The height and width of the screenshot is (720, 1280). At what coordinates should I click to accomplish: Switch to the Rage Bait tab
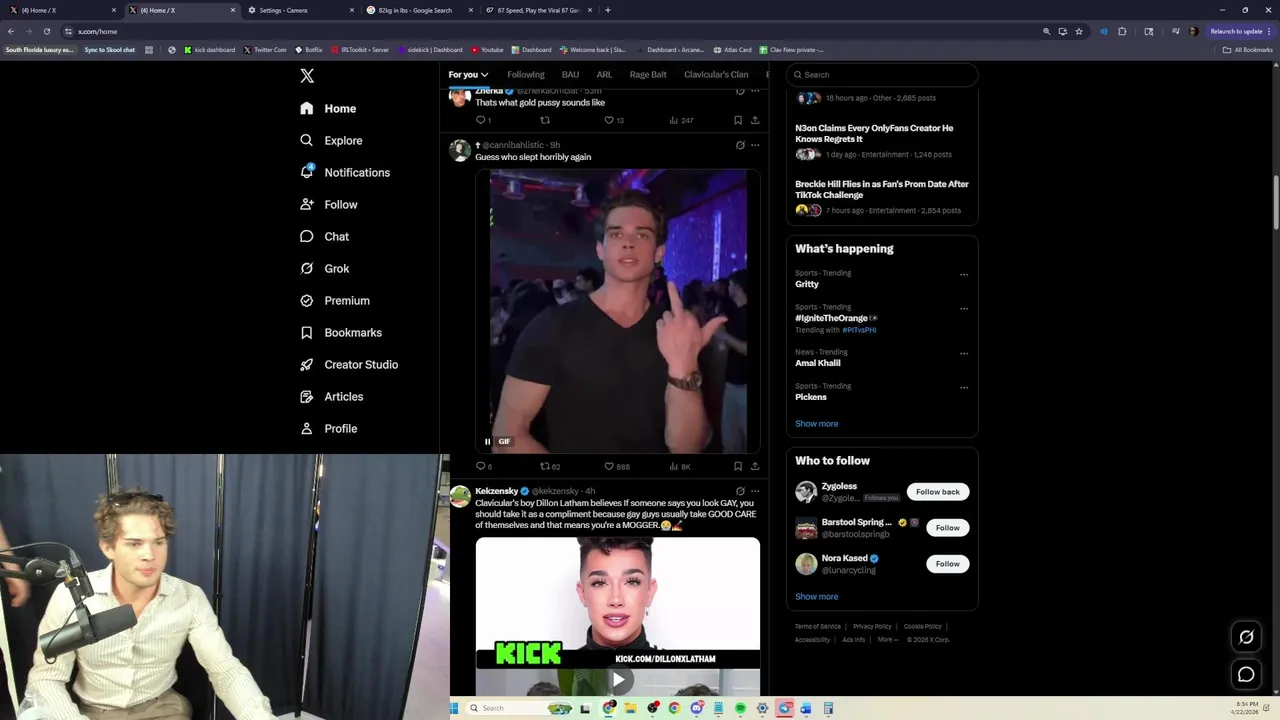coord(648,75)
